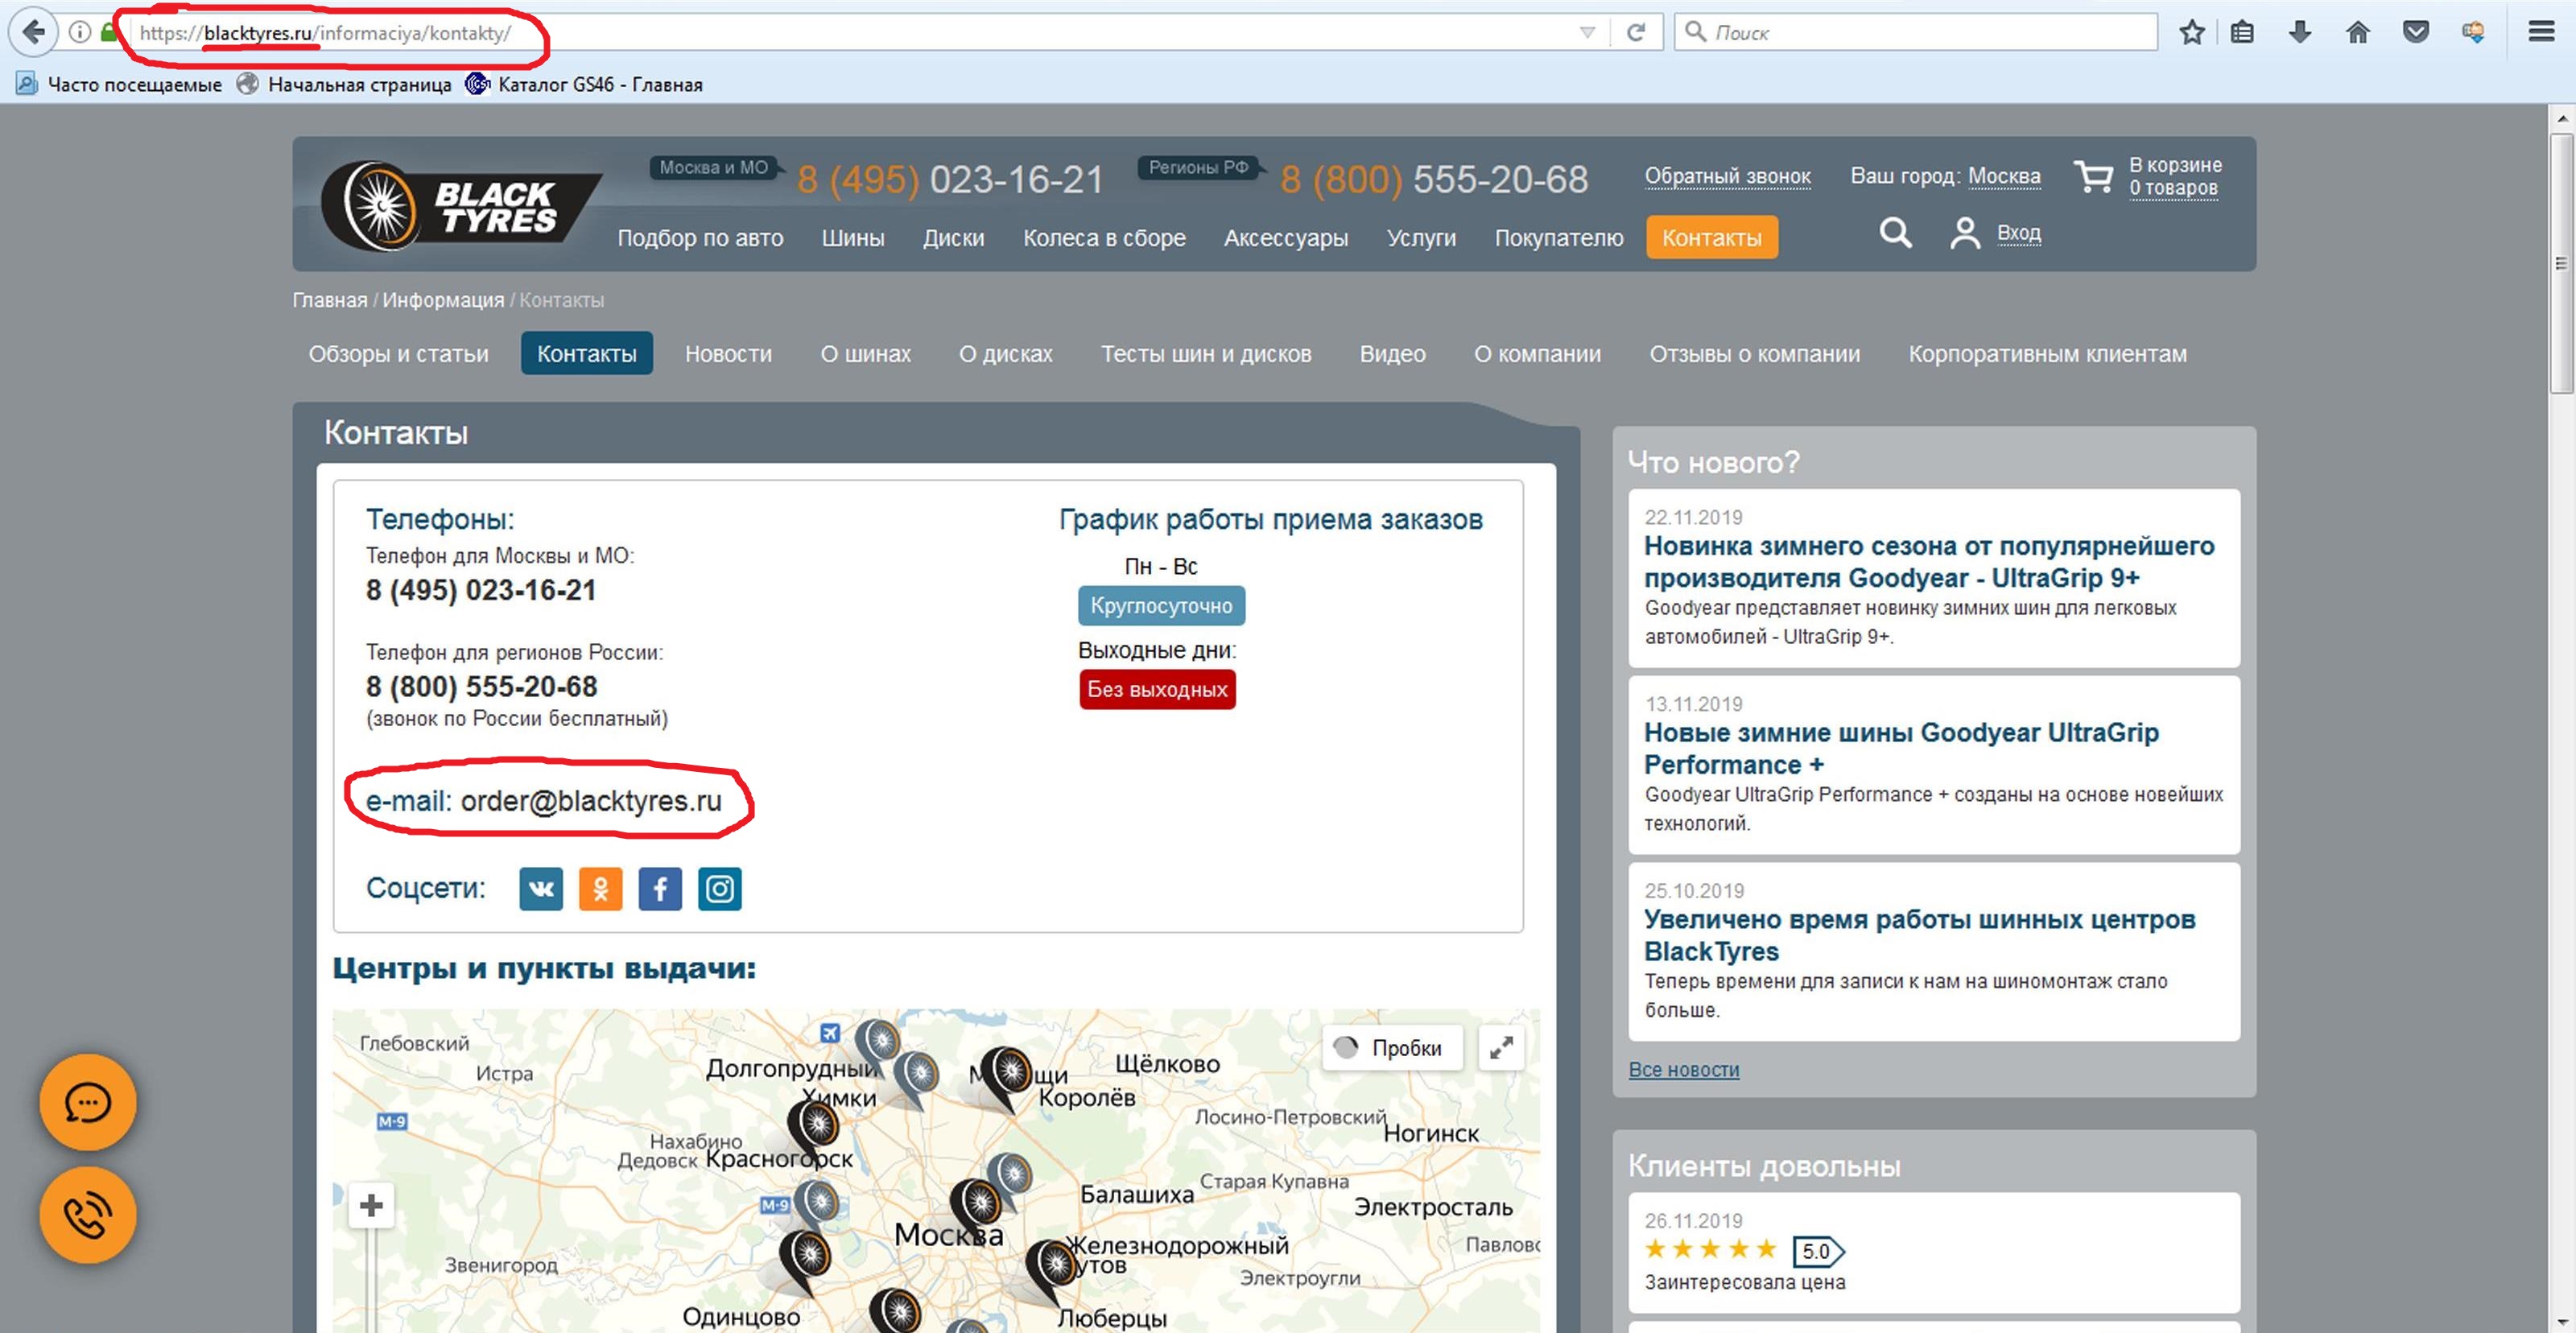The image size is (2576, 1333).
Task: Click the orange 'Контакты' header button
Action: pyautogui.click(x=1712, y=238)
